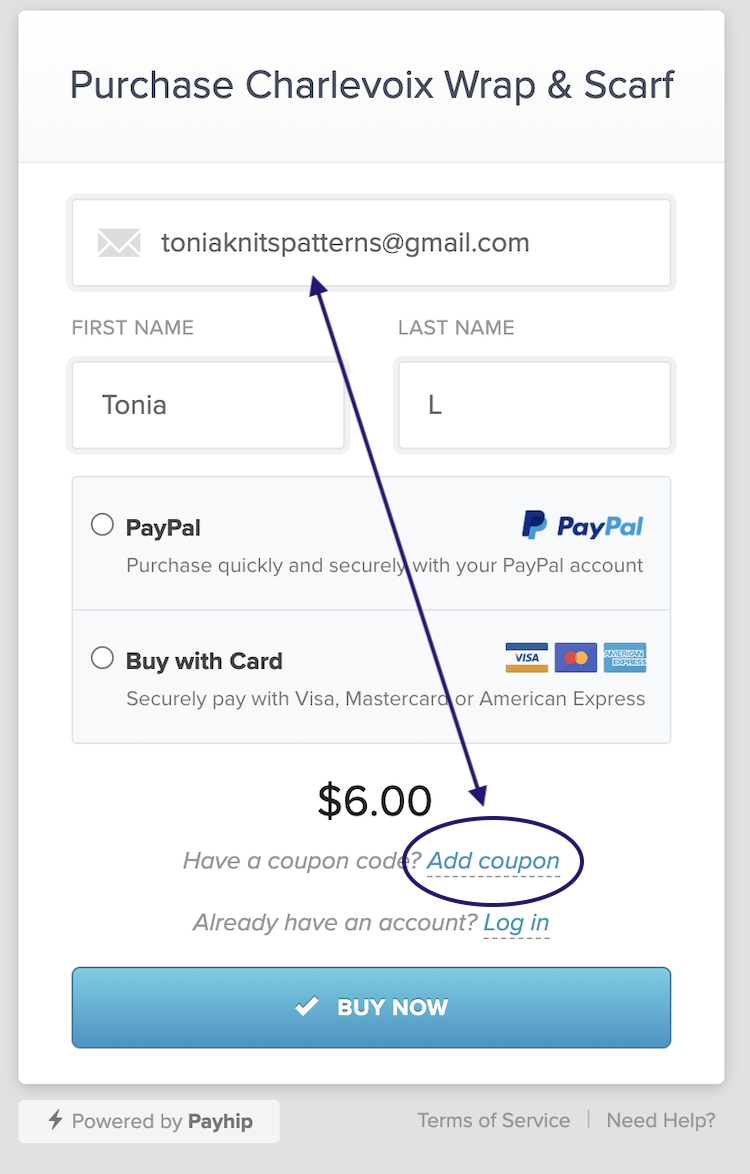Click the PayPal logo

pos(582,526)
